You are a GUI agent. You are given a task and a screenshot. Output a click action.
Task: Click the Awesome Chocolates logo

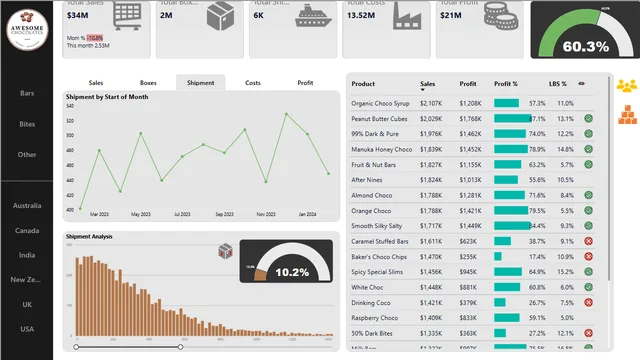[27, 30]
